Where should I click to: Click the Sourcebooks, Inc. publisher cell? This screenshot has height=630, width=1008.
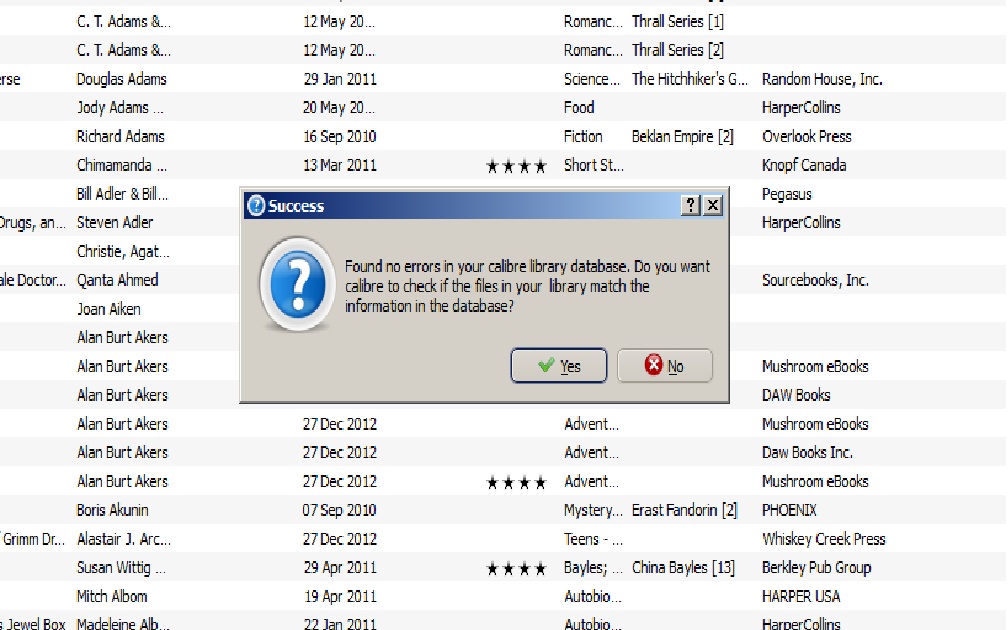pyautogui.click(x=815, y=280)
